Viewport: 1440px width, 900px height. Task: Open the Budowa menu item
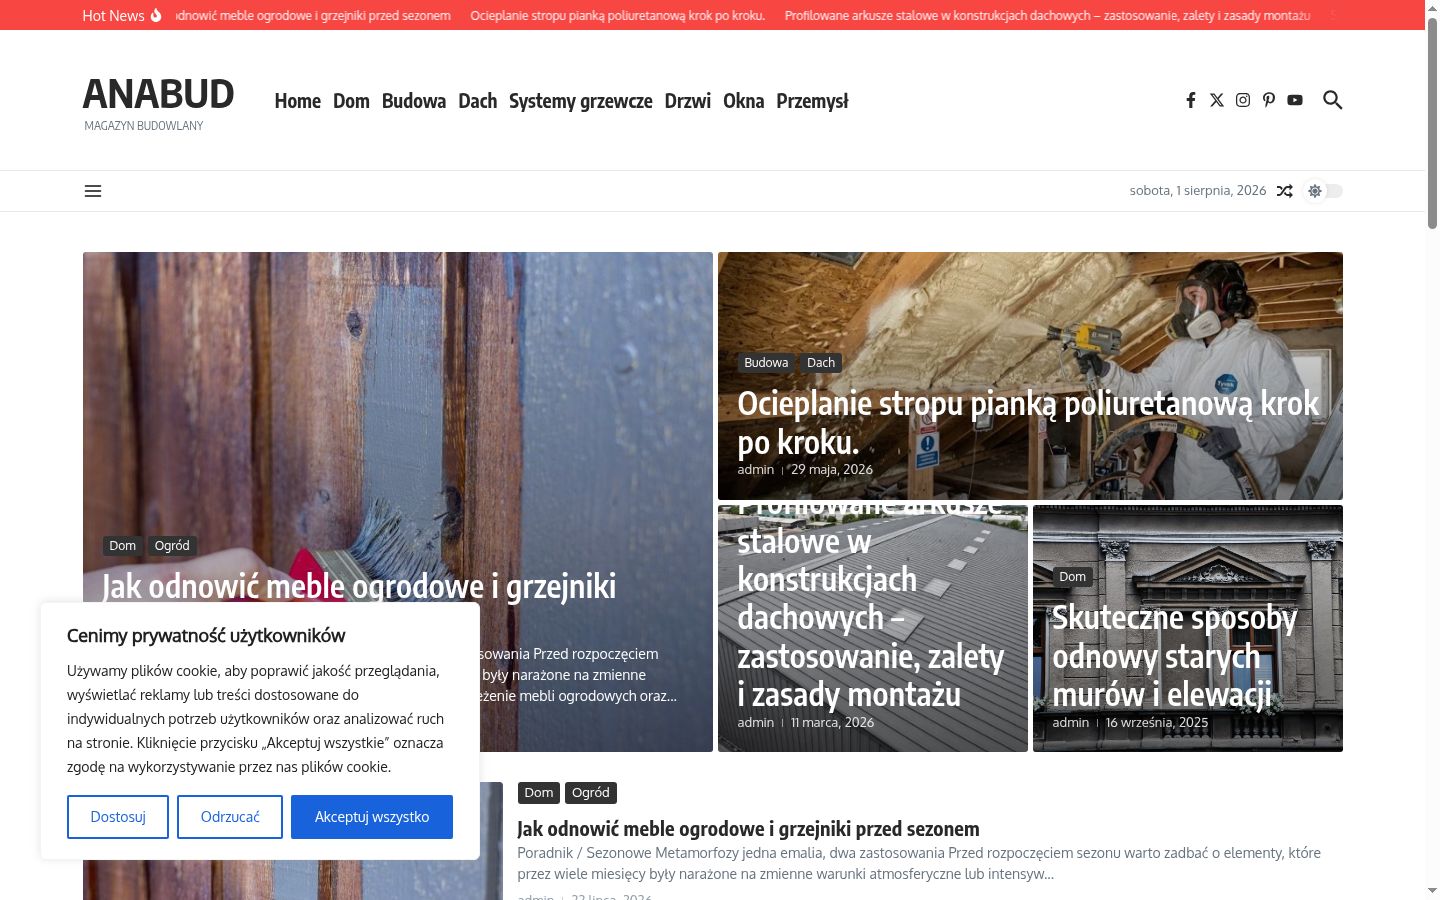point(414,101)
